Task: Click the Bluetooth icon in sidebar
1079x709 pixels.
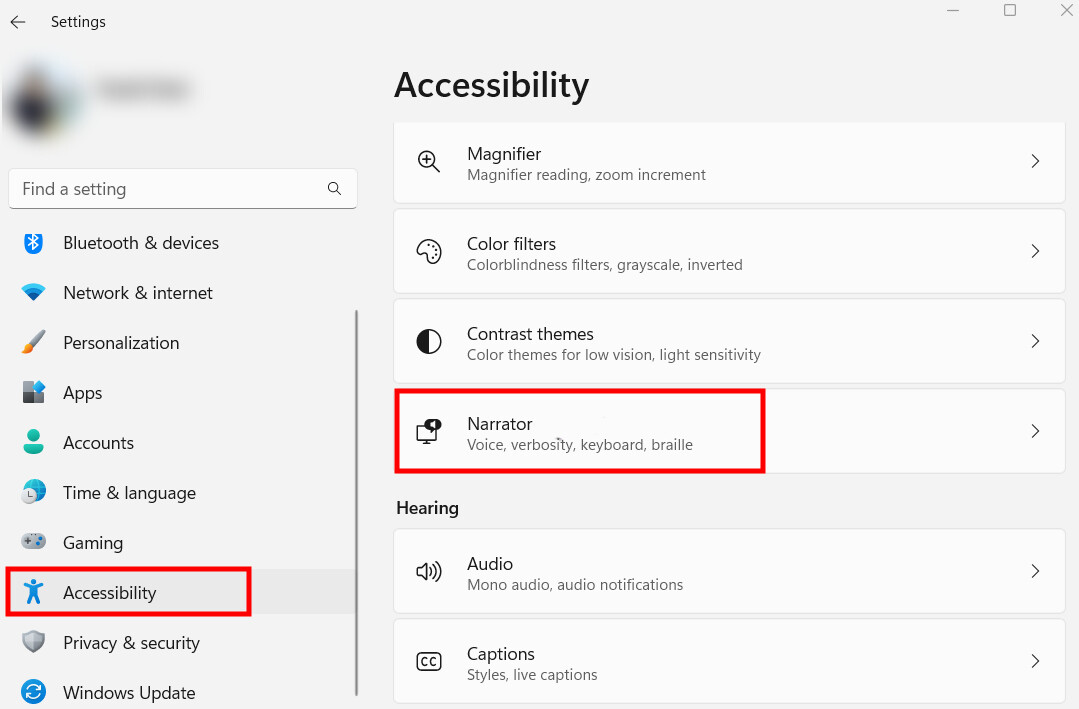Action: tap(33, 243)
